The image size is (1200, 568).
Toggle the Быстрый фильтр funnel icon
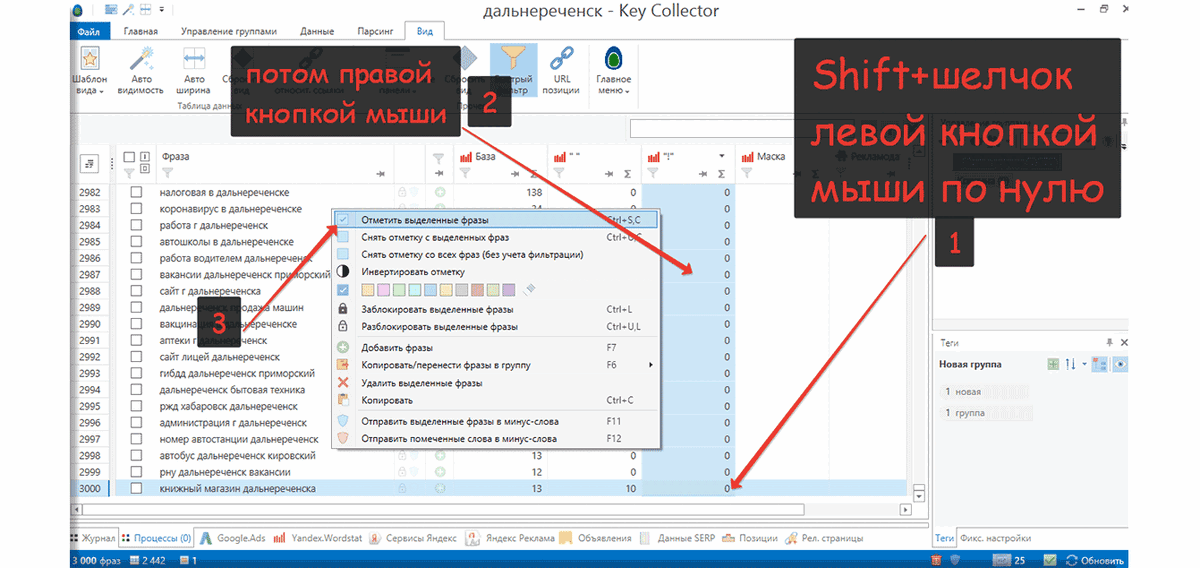pyautogui.click(x=514, y=58)
